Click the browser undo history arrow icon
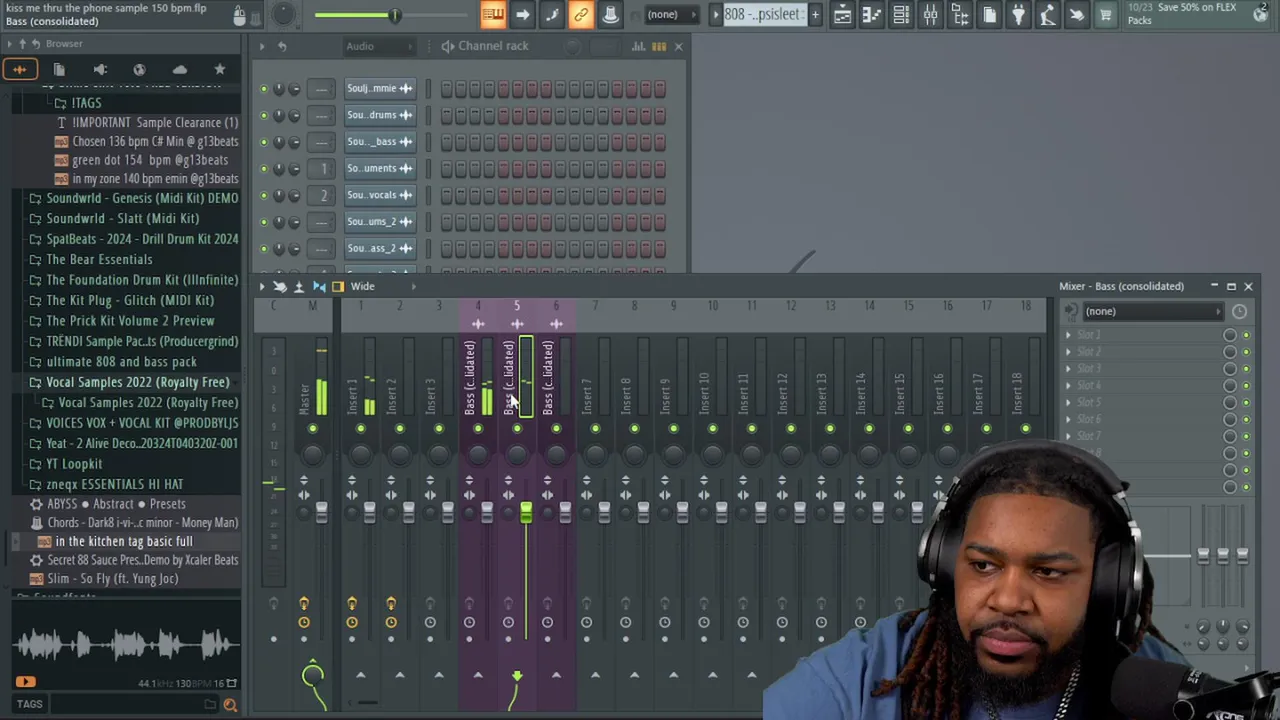This screenshot has height=720, width=1280. pyautogui.click(x=35, y=44)
